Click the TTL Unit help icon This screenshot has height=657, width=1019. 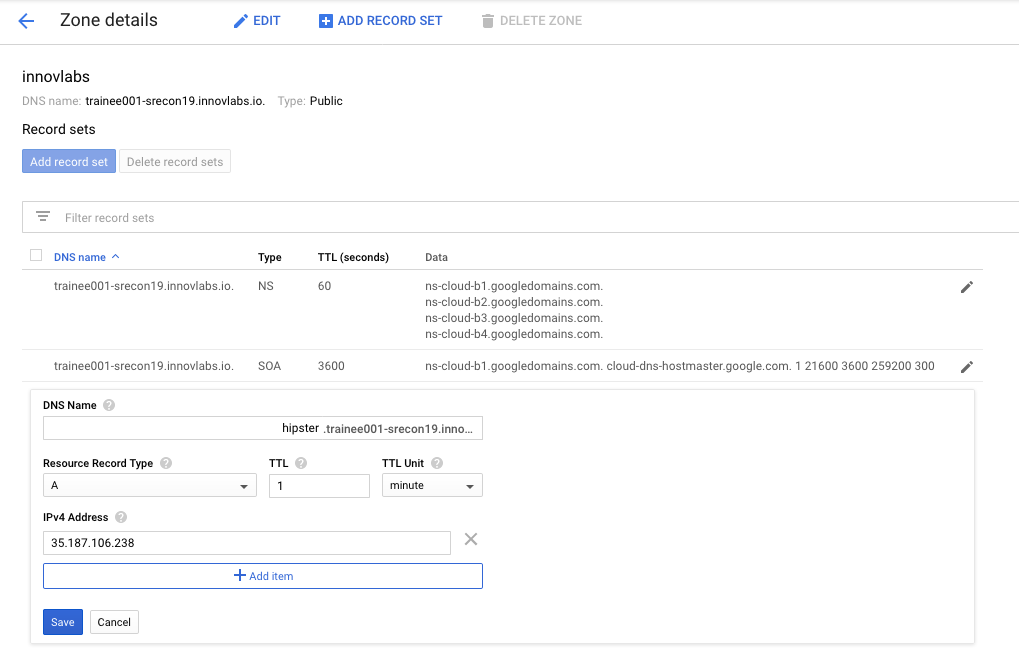point(437,464)
